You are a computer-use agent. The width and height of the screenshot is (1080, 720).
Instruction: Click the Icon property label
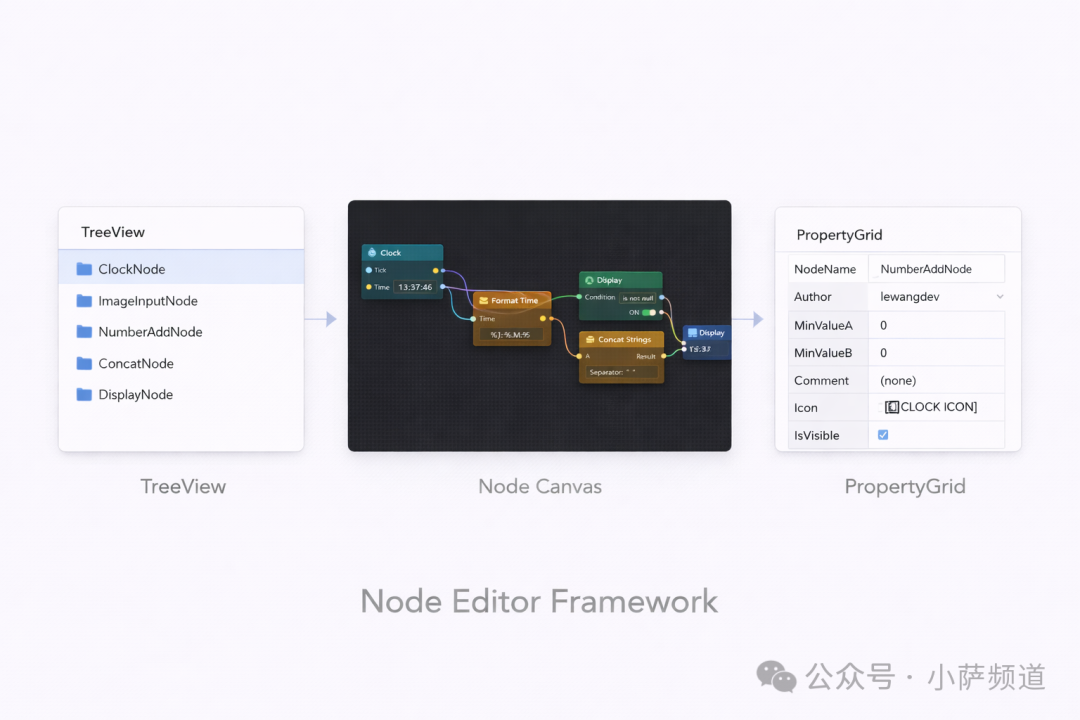point(806,408)
